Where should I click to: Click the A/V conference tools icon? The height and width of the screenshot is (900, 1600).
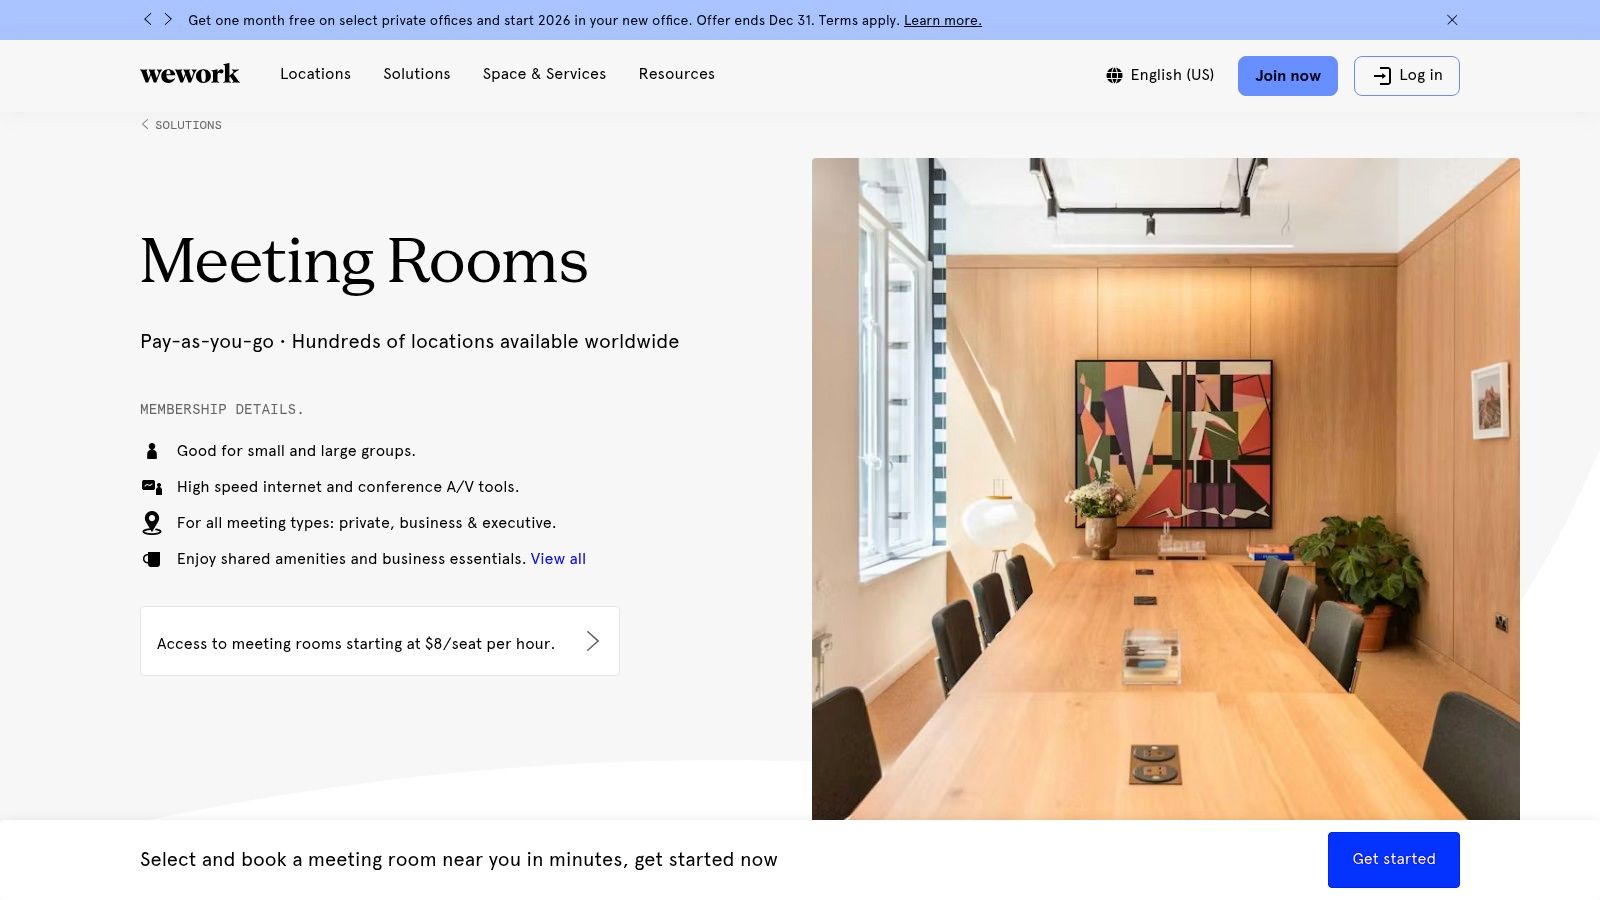pos(151,487)
